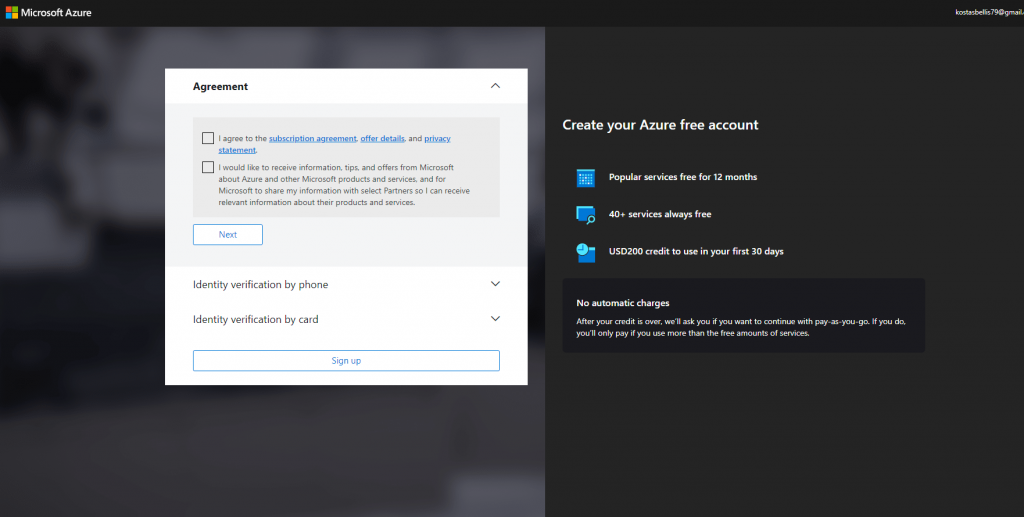The width and height of the screenshot is (1024, 517).
Task: Click the calendar icon for popular services
Action: 586,178
